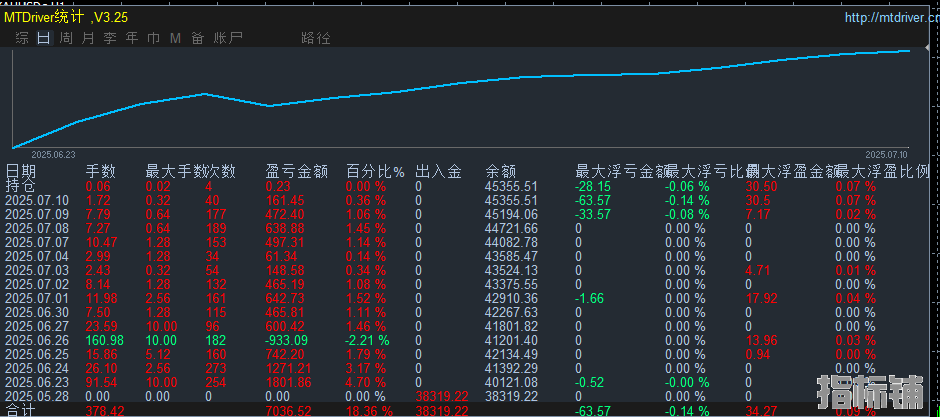The width and height of the screenshot is (940, 417).
Task: Click the 40121.08 balance cell
Action: point(511,382)
